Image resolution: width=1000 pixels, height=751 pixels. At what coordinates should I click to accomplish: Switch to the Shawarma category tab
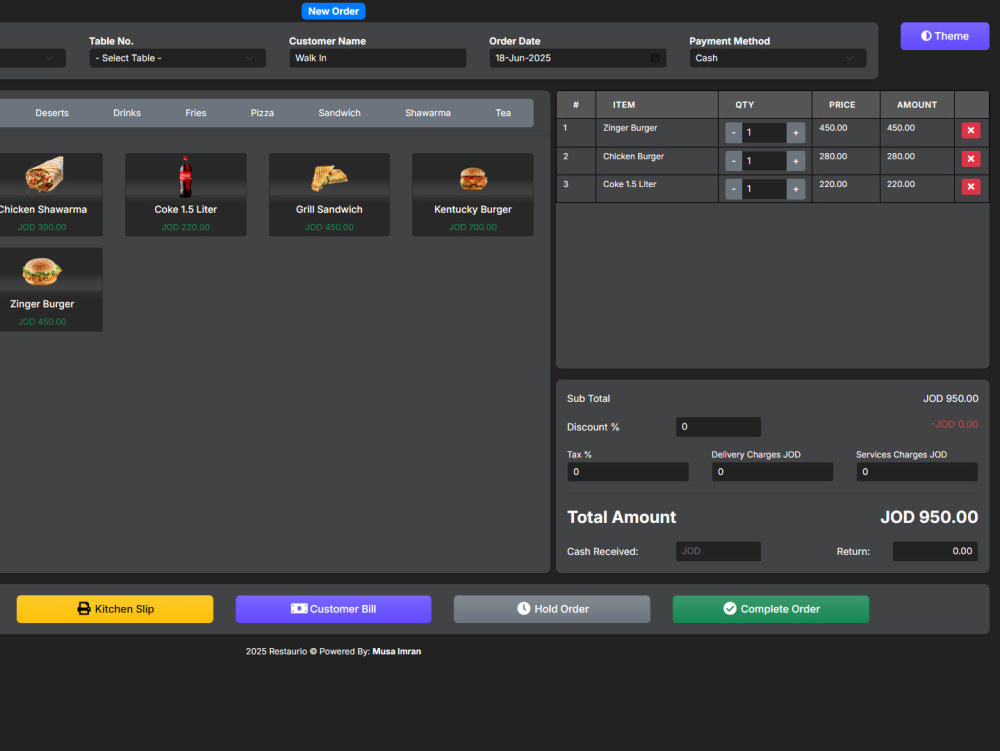428,113
